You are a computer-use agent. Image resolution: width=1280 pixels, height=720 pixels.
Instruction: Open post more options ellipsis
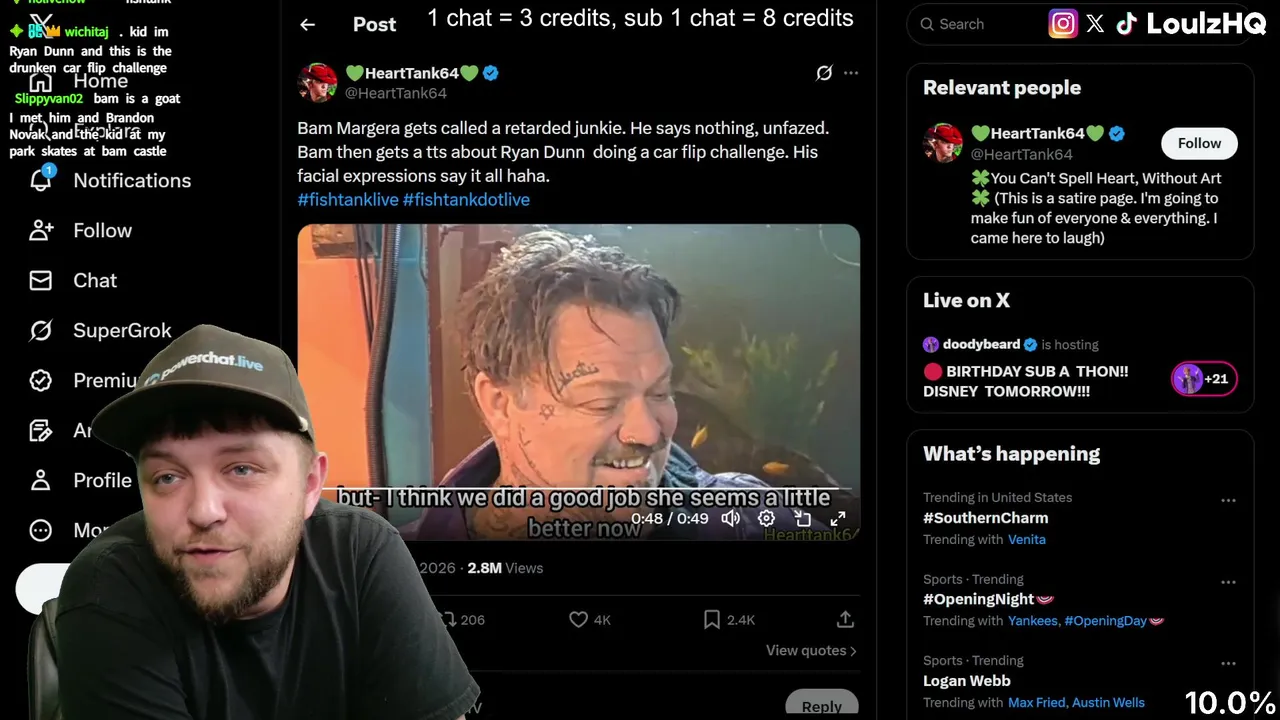(851, 73)
